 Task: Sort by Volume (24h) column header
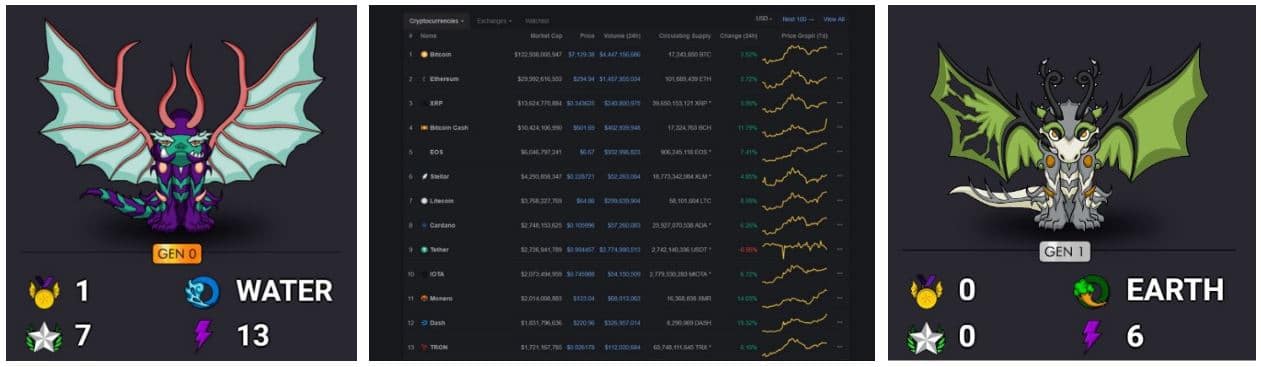pos(623,35)
